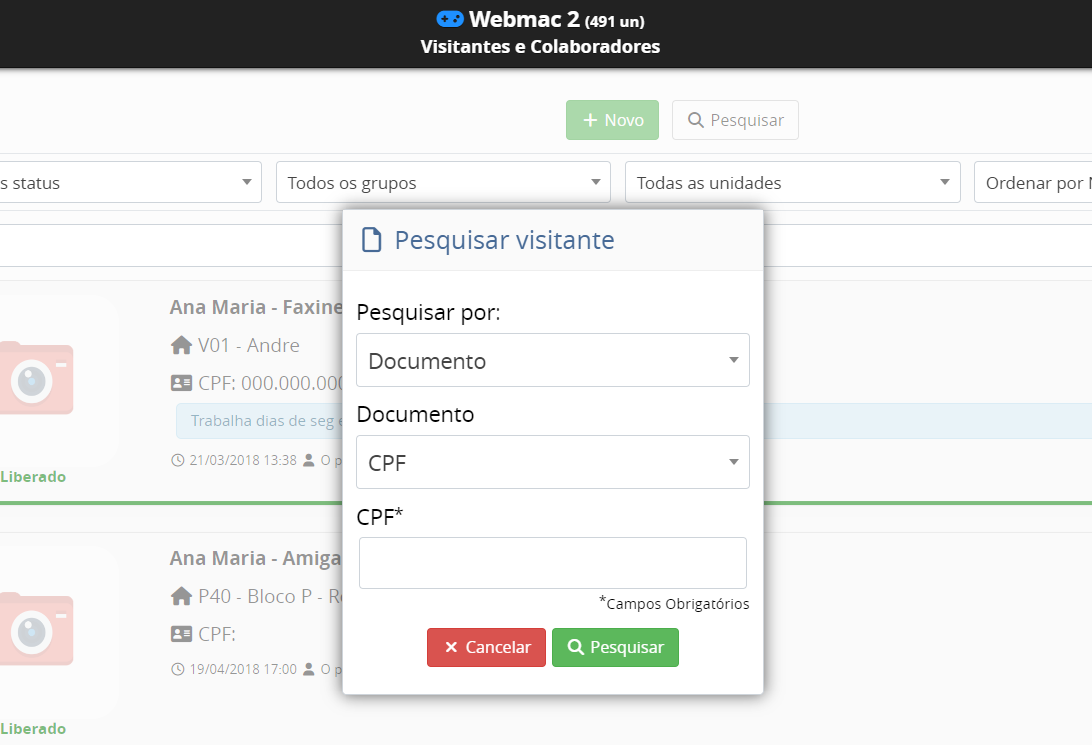
Task: Click the clock icon beside 19/04/2018 17:00
Action: point(178,669)
